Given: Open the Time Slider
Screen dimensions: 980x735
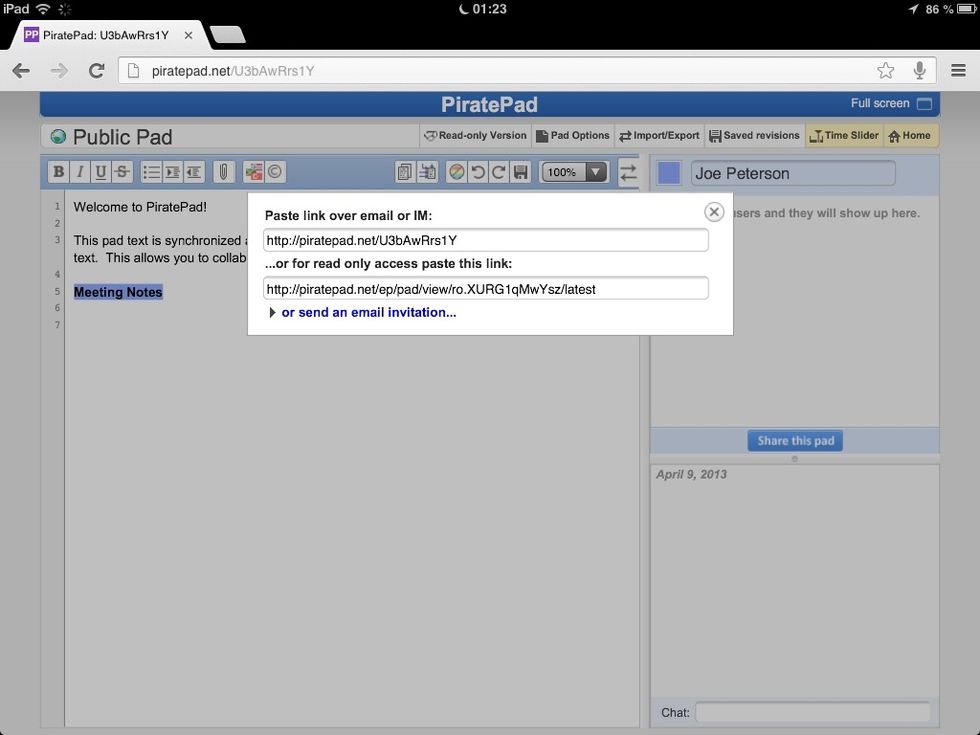Looking at the screenshot, I should pos(844,136).
